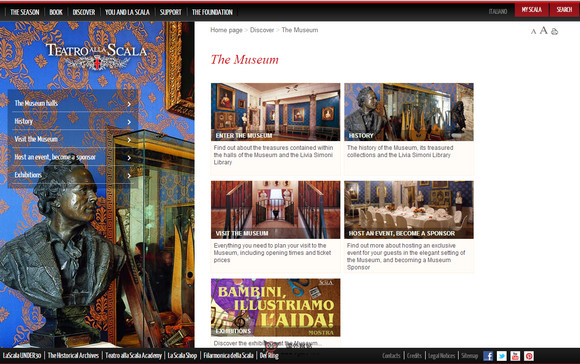Decrease text size with small A

point(533,32)
